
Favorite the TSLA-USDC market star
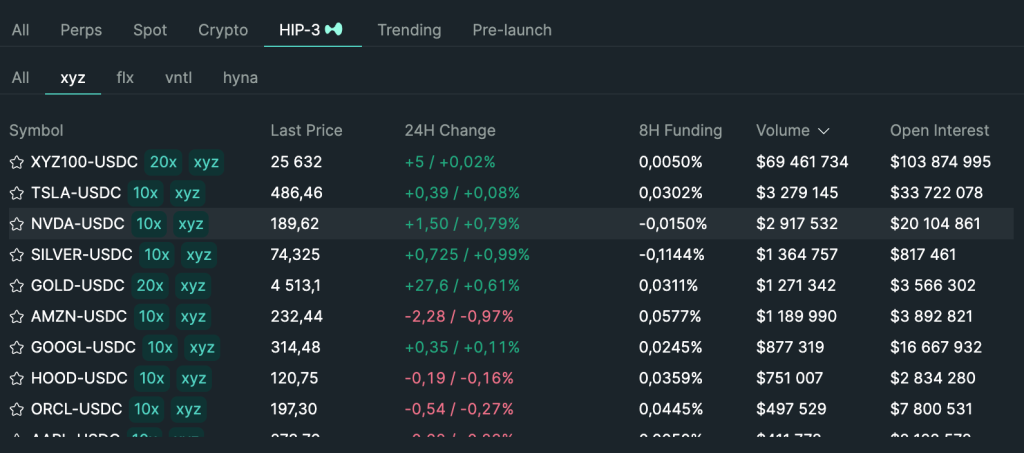pos(16,193)
